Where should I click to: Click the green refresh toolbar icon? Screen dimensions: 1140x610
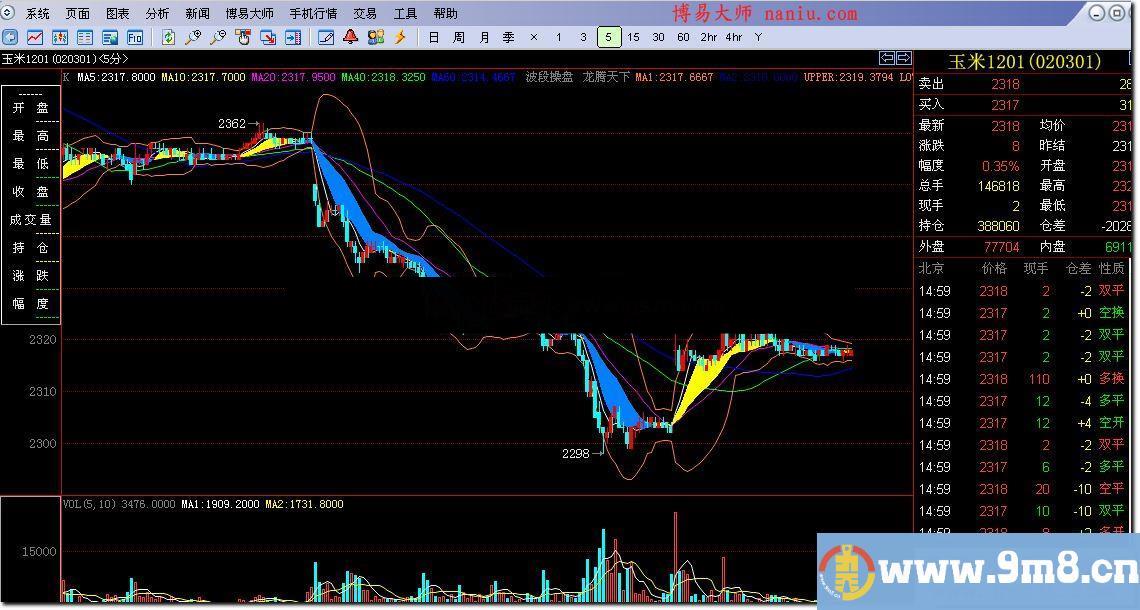(x=168, y=37)
